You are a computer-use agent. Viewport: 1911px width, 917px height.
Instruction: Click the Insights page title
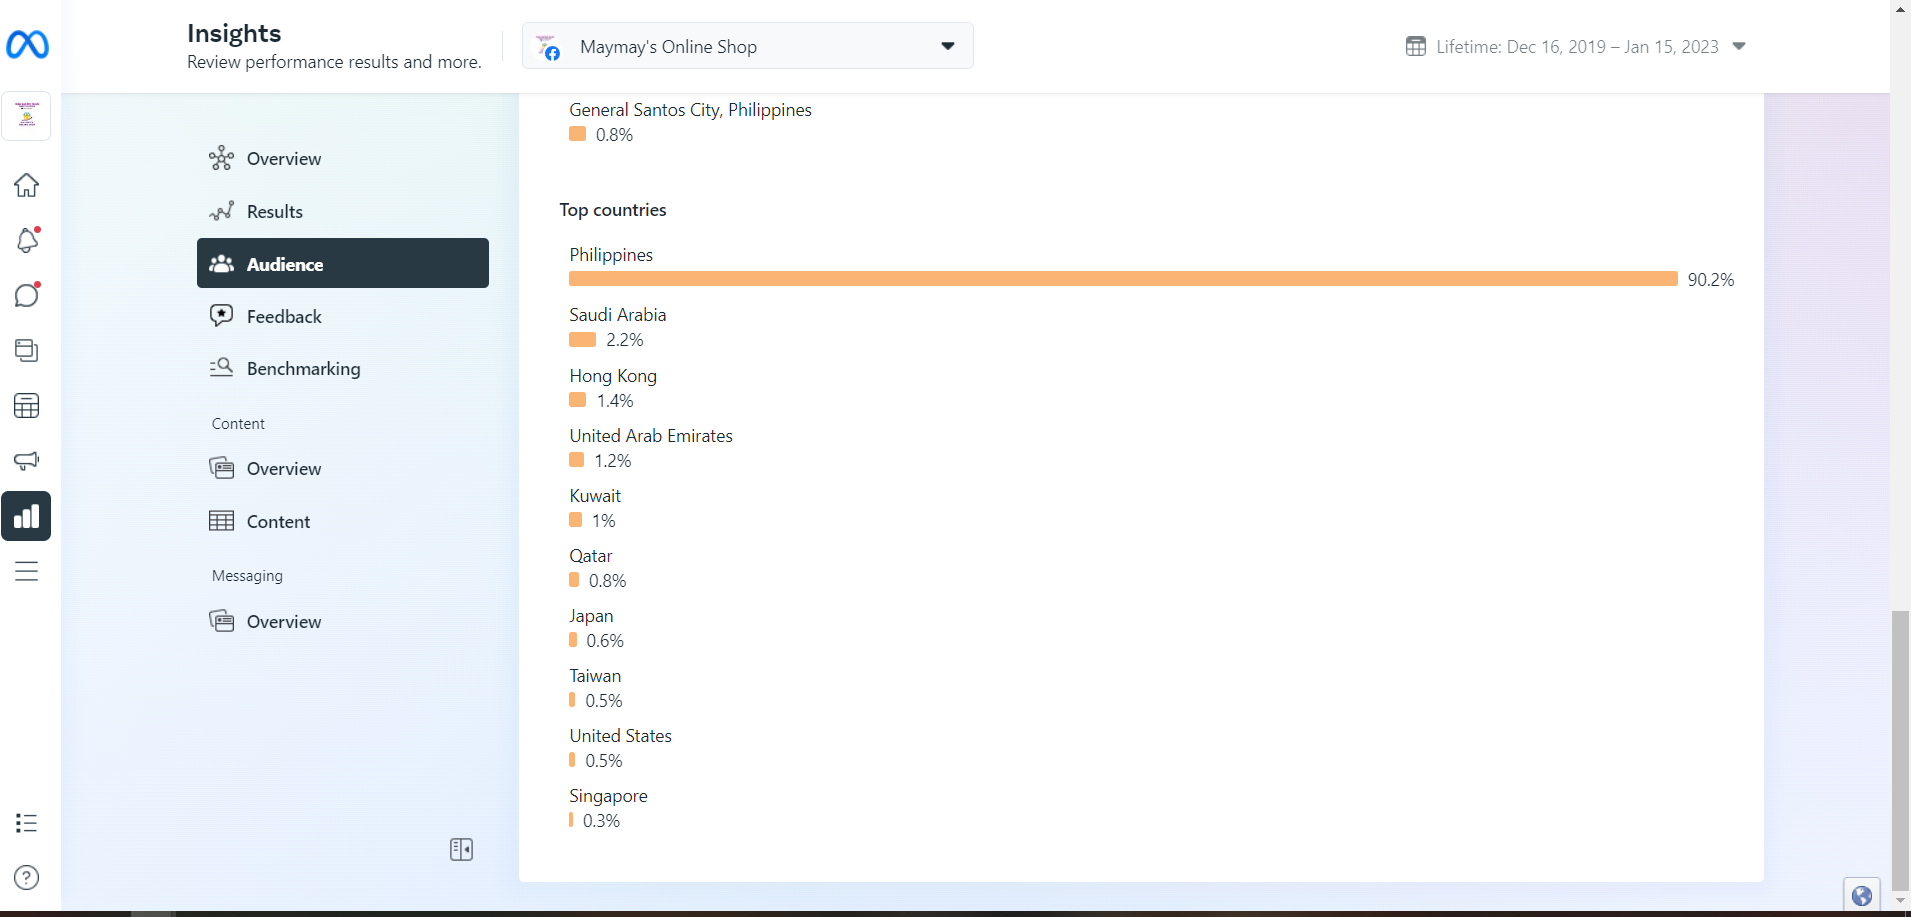[234, 33]
